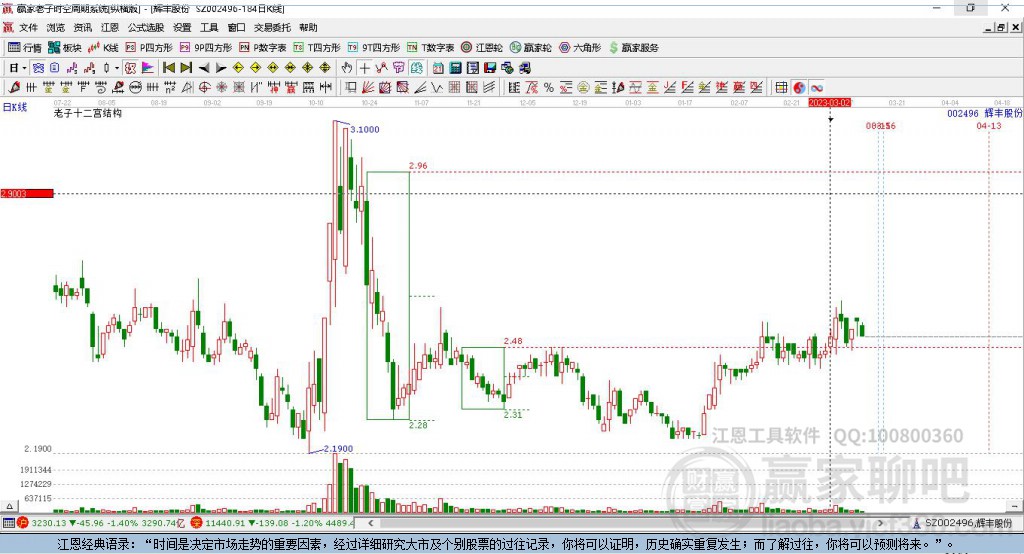
Task: Click horizontal scrollbar right arrow
Action: pyautogui.click(x=880, y=523)
